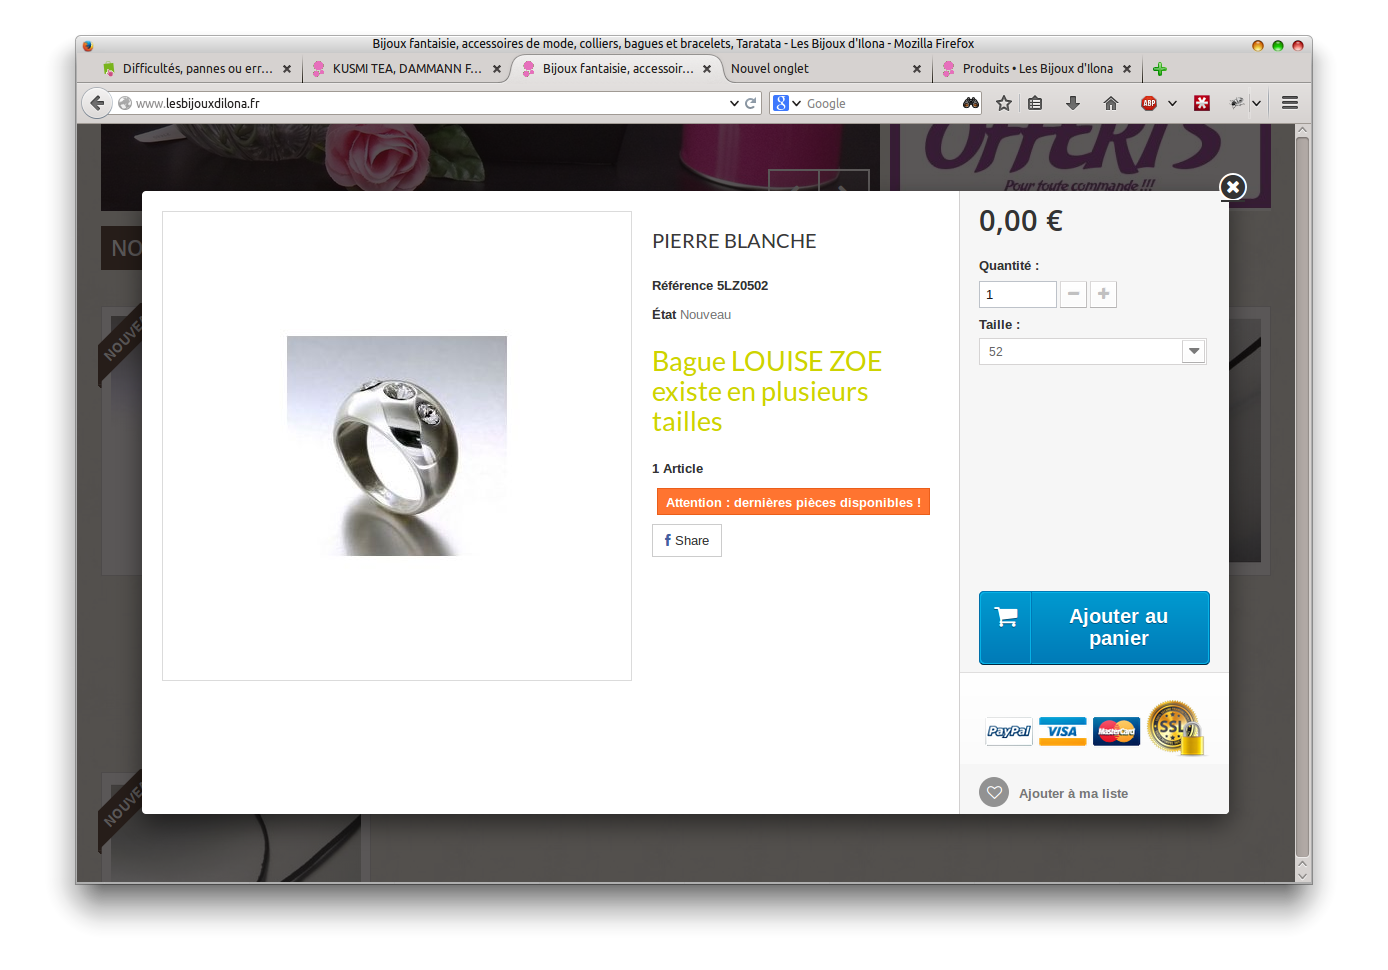Open the downloads arrow icon
1388x970 pixels.
1073,103
